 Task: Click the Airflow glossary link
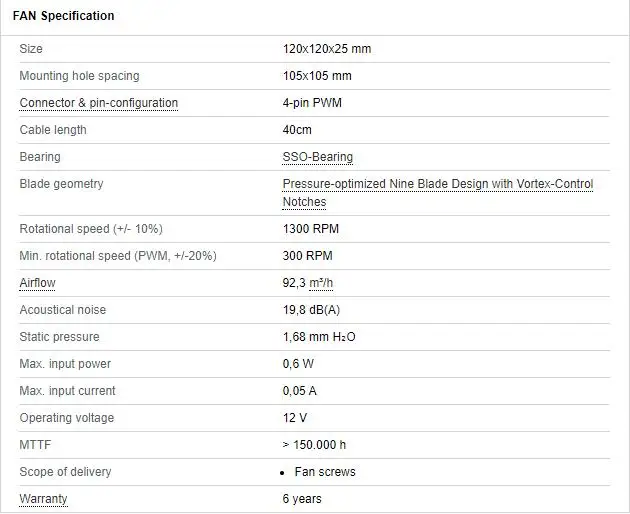(37, 283)
